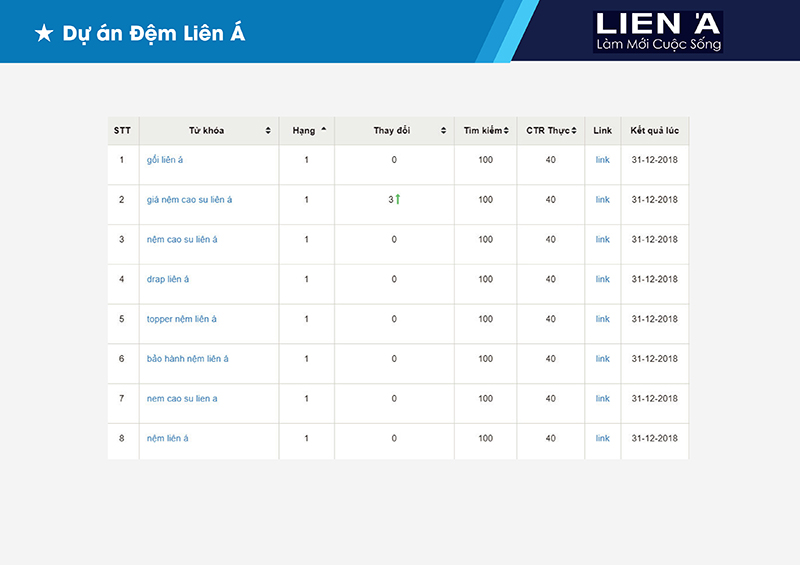Click the white star before Dự án
This screenshot has width=800, height=565.
point(43,34)
